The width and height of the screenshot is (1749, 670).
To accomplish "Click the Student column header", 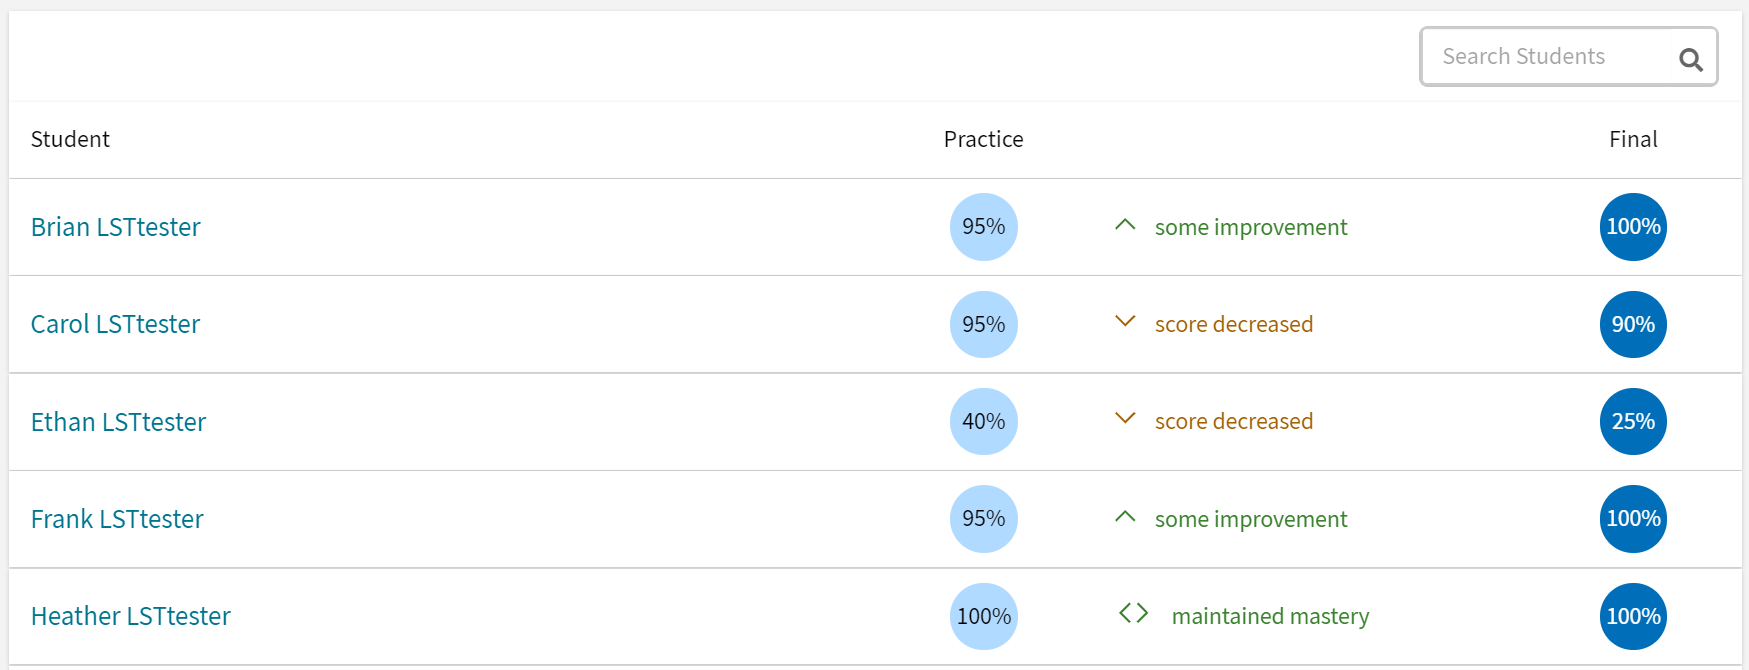I will [70, 139].
